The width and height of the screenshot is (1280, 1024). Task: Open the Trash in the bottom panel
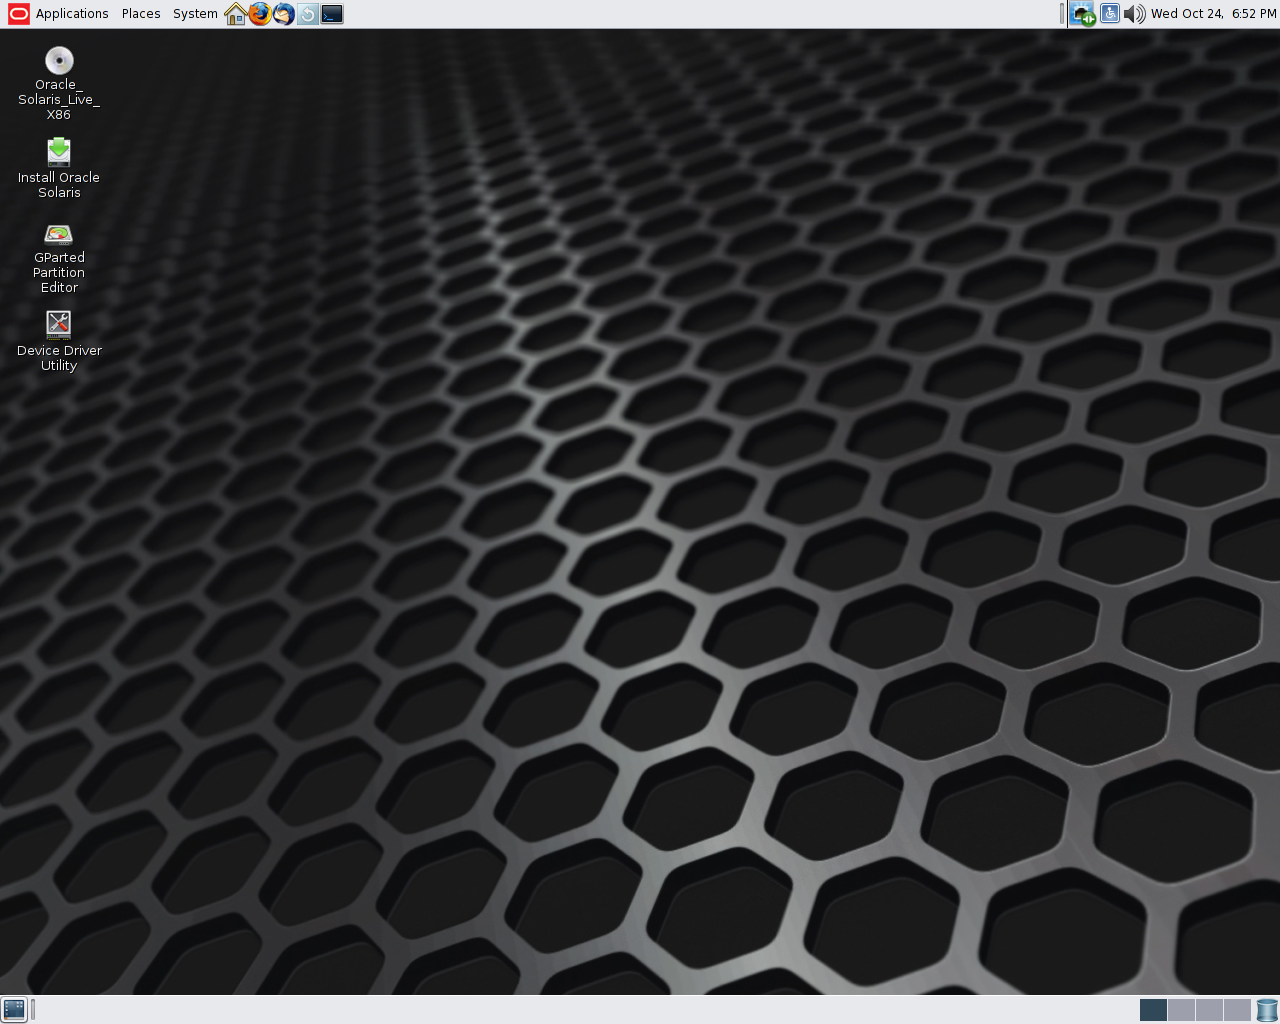(x=1267, y=1010)
